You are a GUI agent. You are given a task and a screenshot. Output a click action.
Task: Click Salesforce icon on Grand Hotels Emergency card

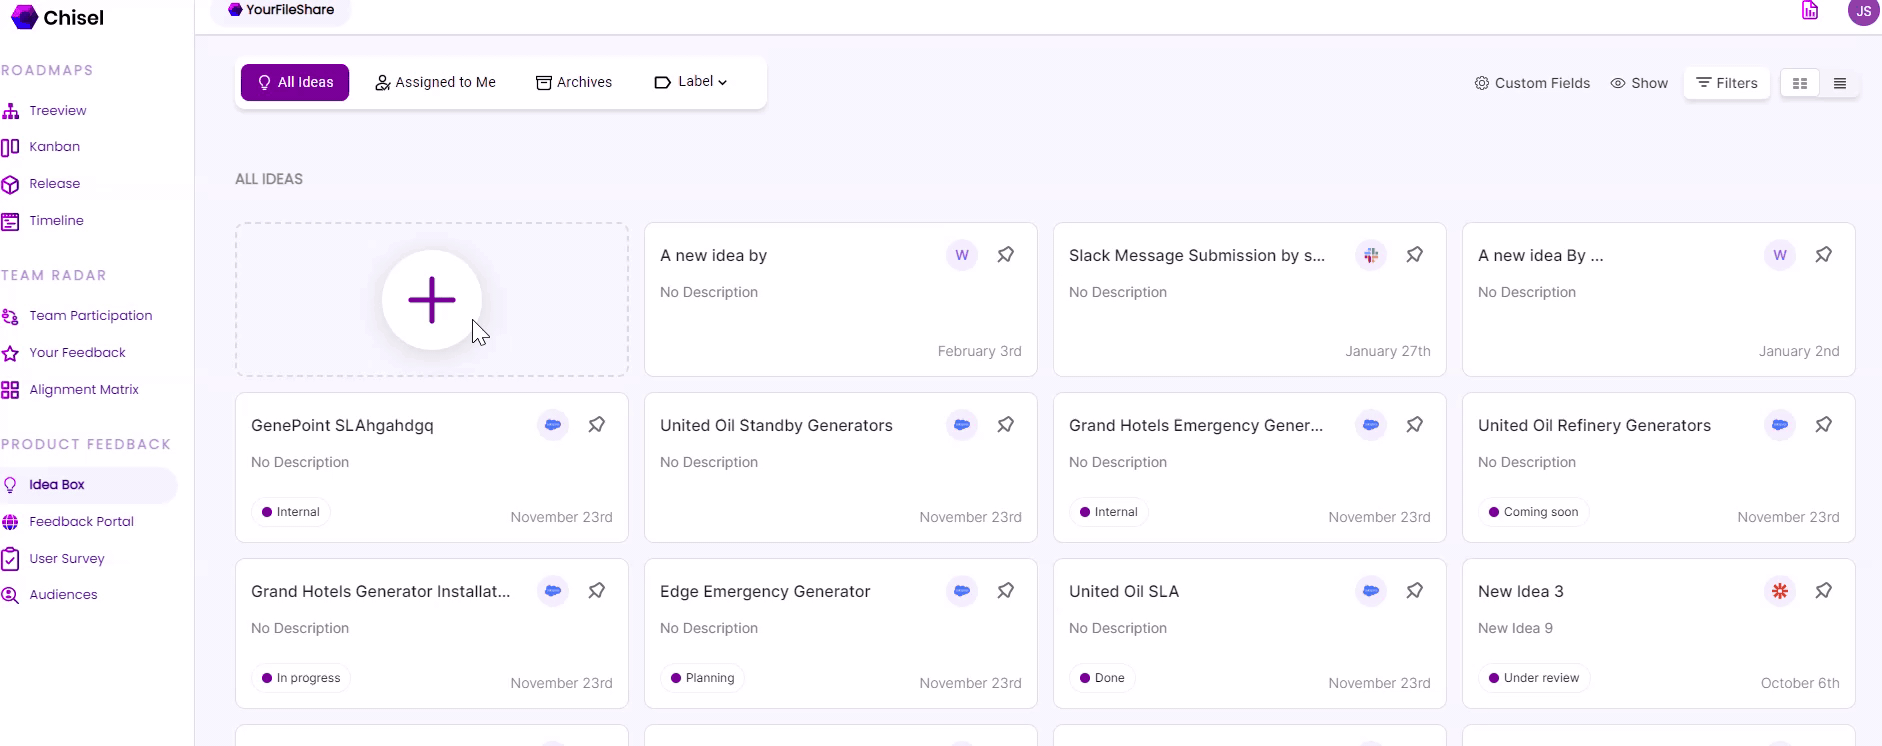click(1371, 425)
